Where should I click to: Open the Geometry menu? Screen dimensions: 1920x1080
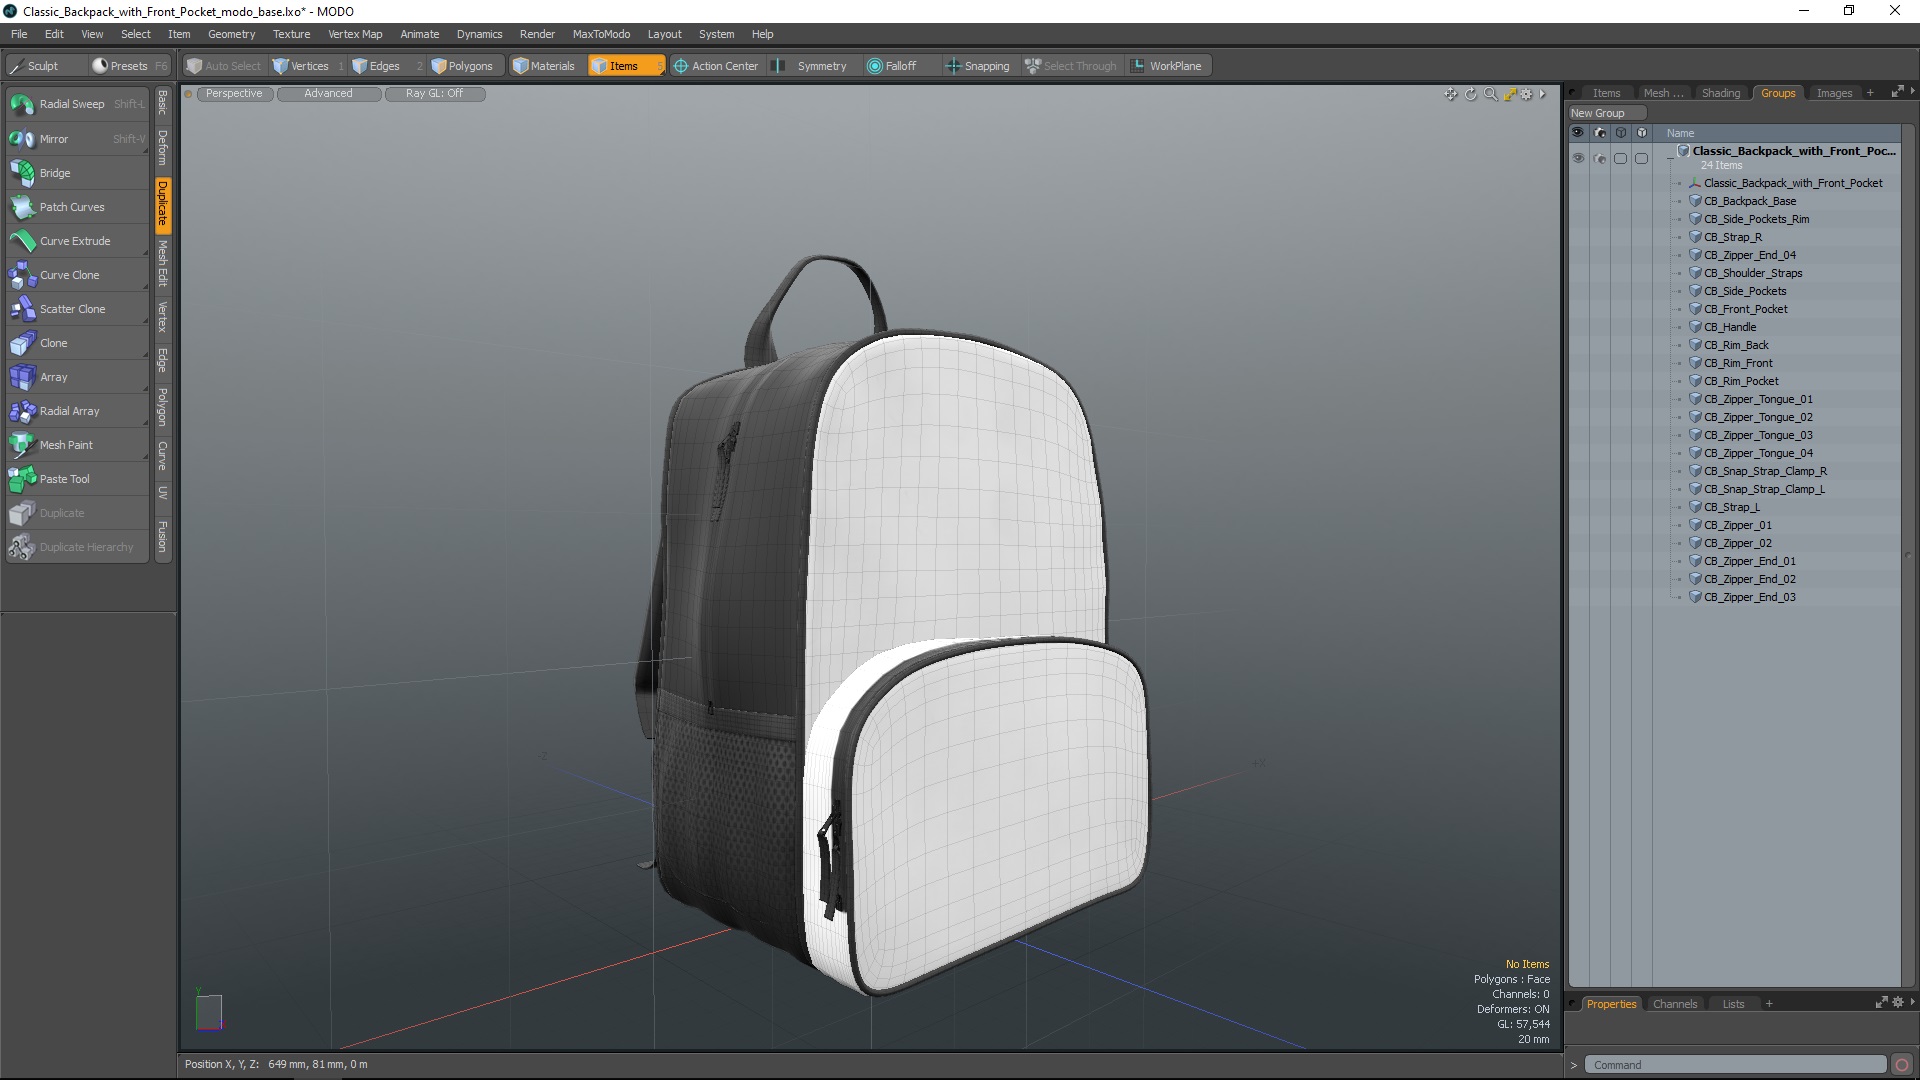231,34
